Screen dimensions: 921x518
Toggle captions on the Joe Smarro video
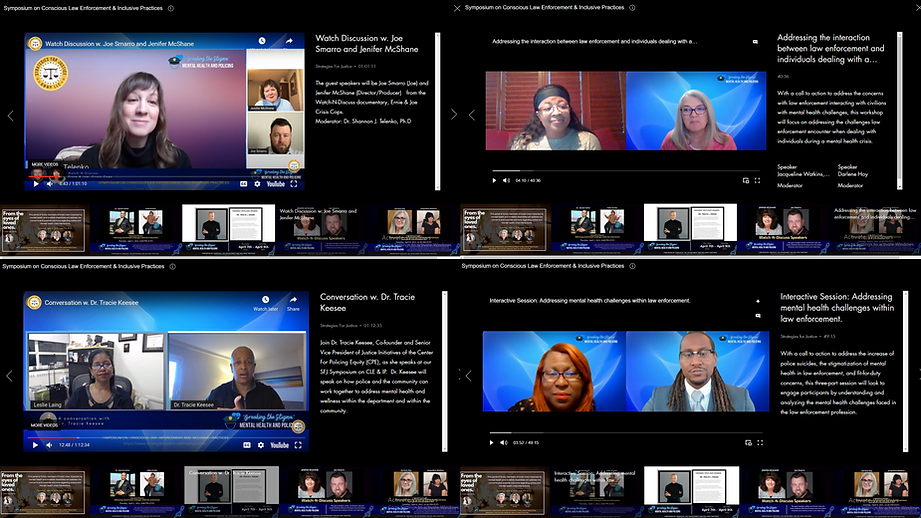pyautogui.click(x=243, y=184)
